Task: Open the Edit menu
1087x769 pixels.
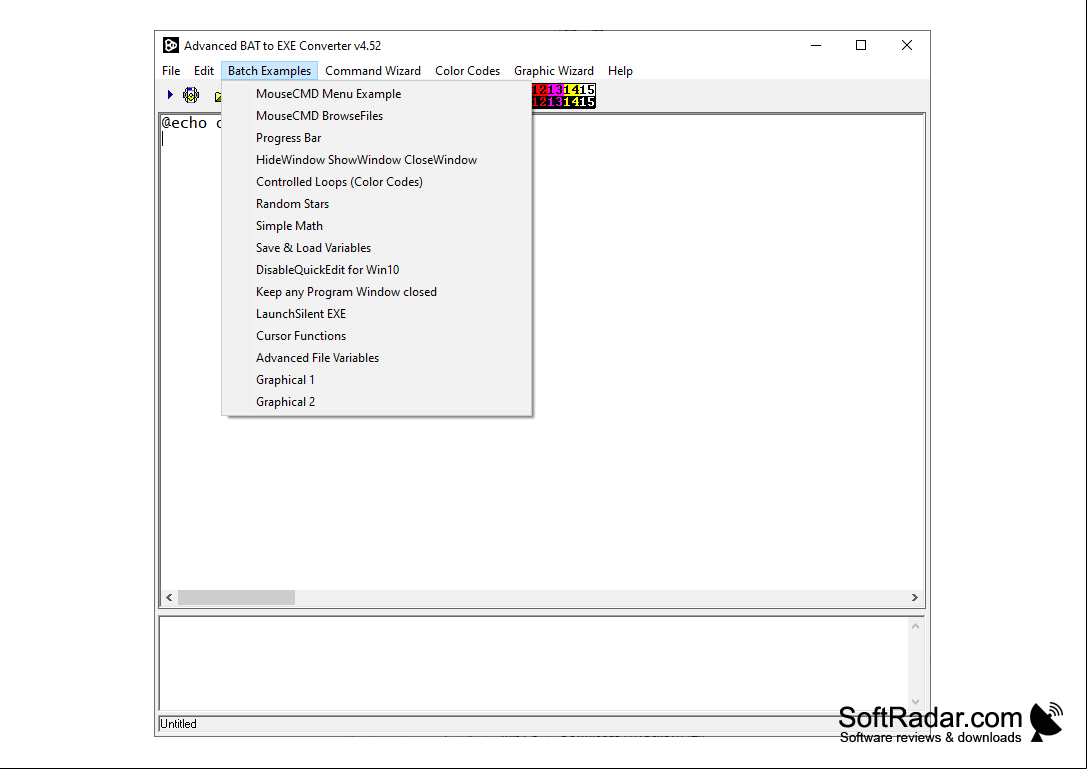Action: click(x=204, y=71)
